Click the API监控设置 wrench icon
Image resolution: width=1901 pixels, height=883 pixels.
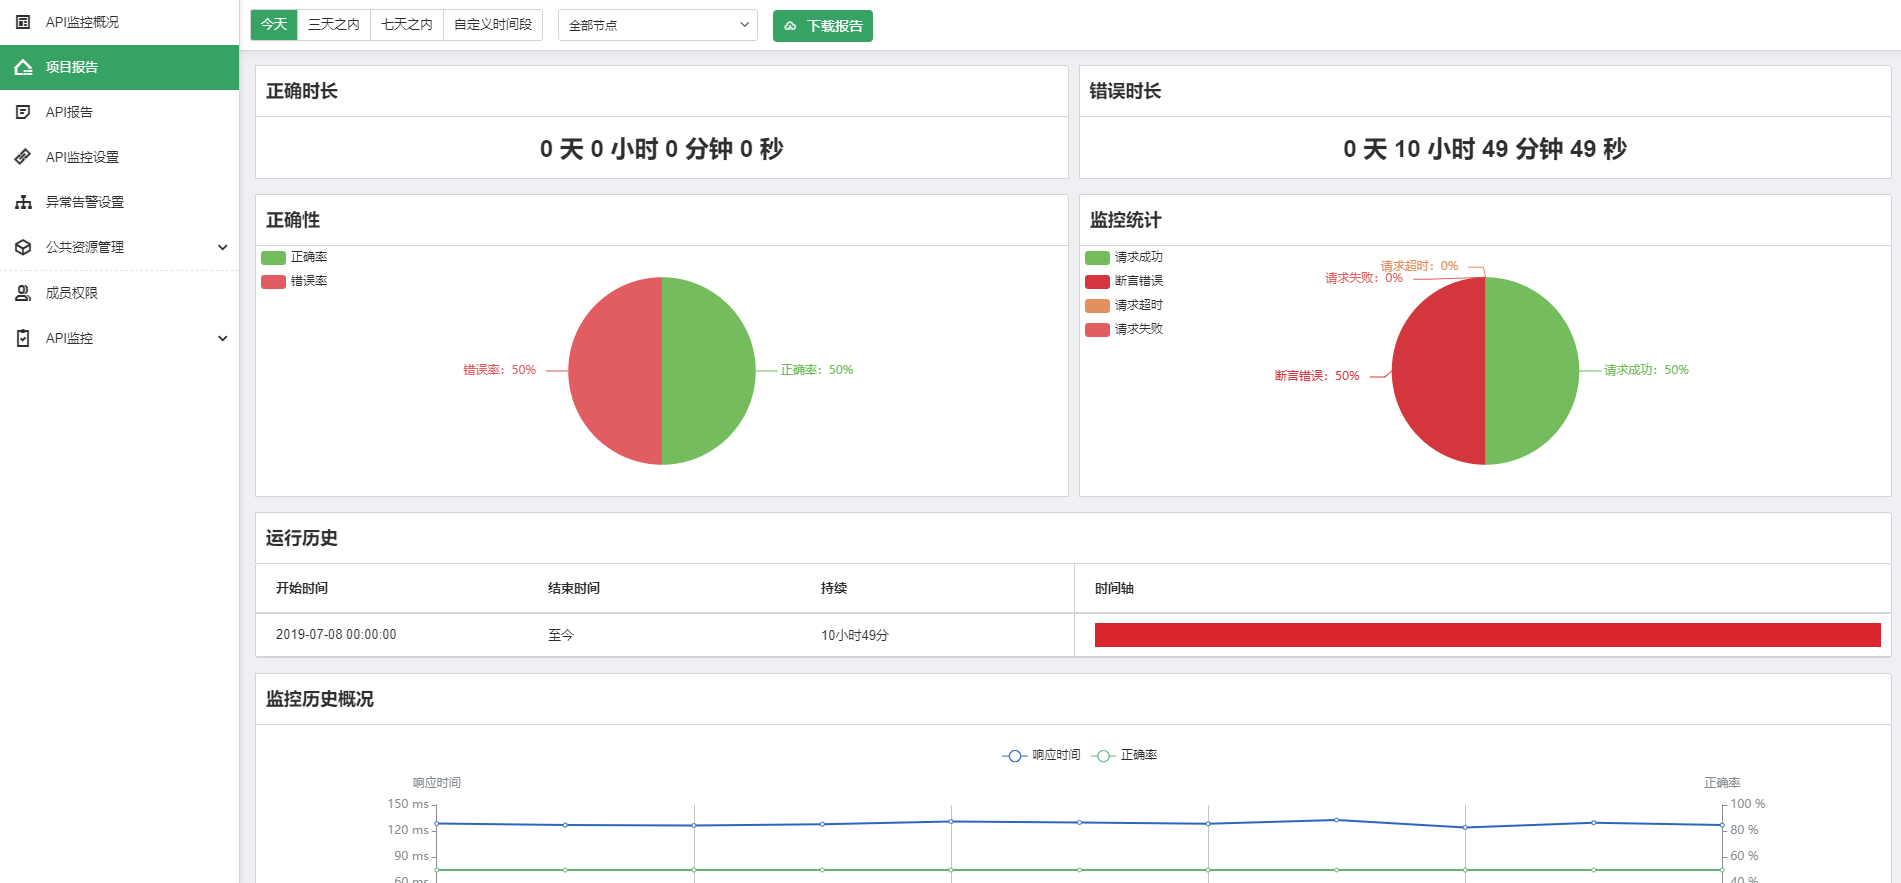point(23,157)
